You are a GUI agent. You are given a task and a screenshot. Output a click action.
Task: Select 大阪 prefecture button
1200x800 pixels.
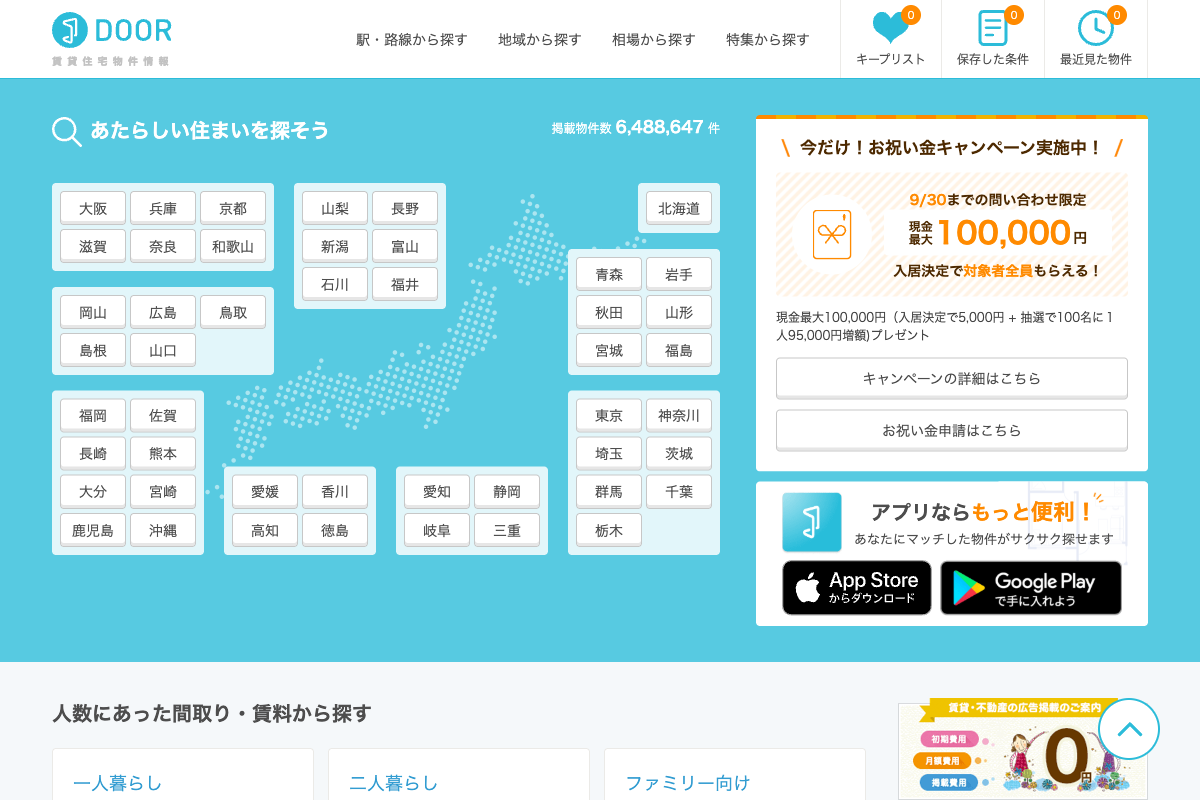[x=93, y=208]
